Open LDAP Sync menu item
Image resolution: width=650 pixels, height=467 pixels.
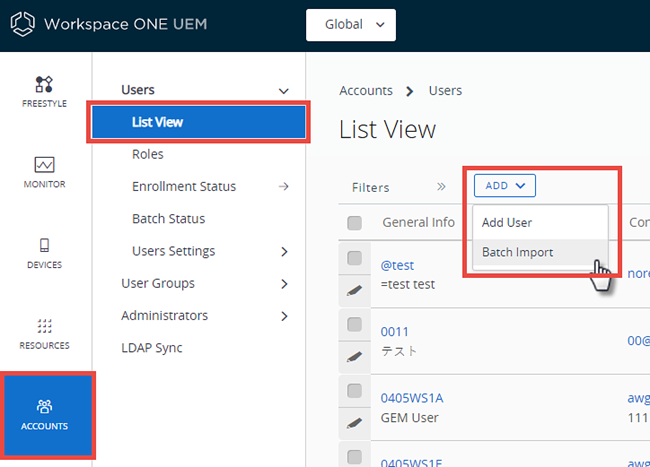pos(151,348)
